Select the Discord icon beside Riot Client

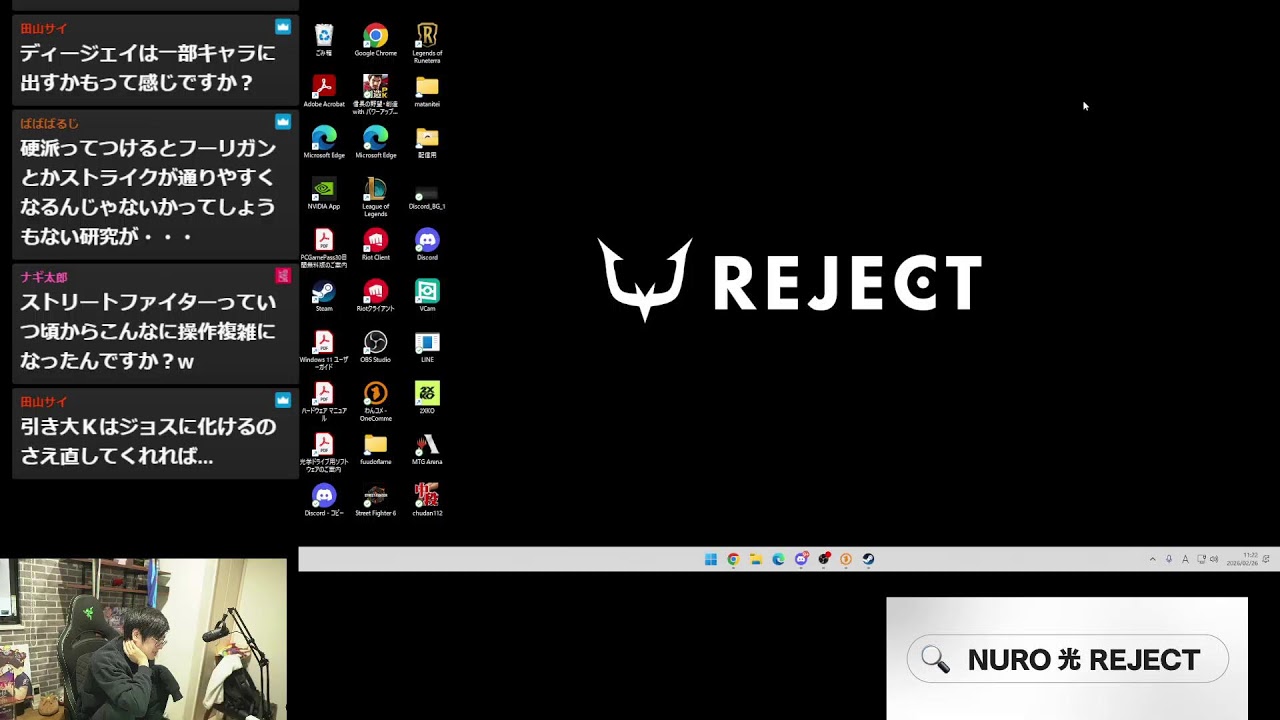click(427, 244)
